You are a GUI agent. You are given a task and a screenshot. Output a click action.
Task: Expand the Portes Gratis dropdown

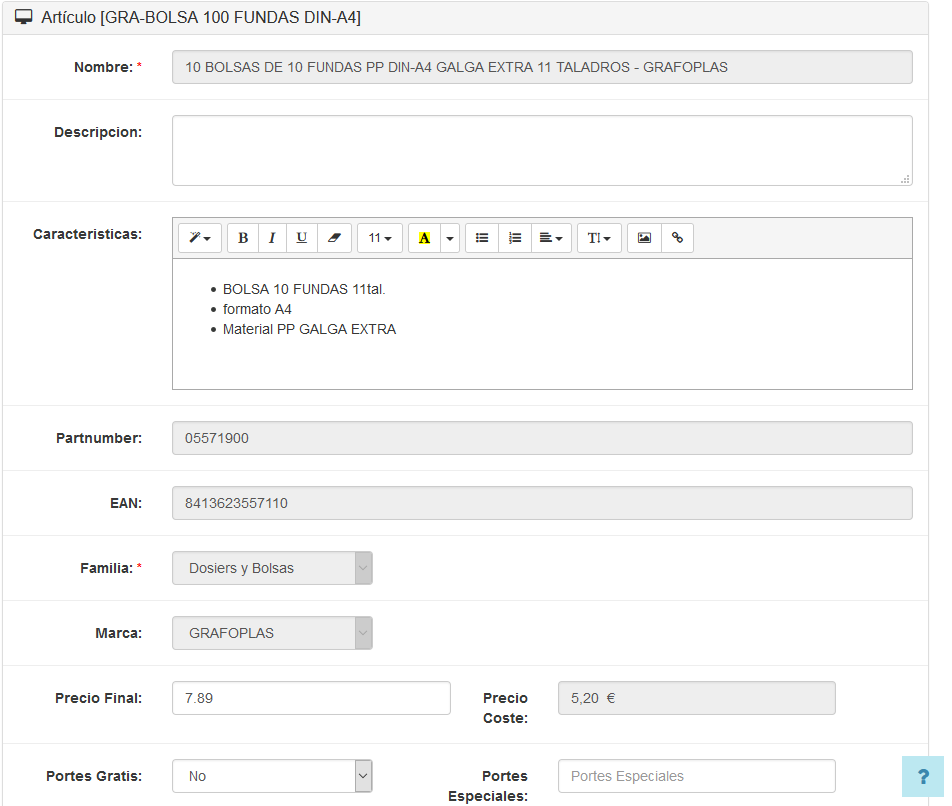pos(272,776)
